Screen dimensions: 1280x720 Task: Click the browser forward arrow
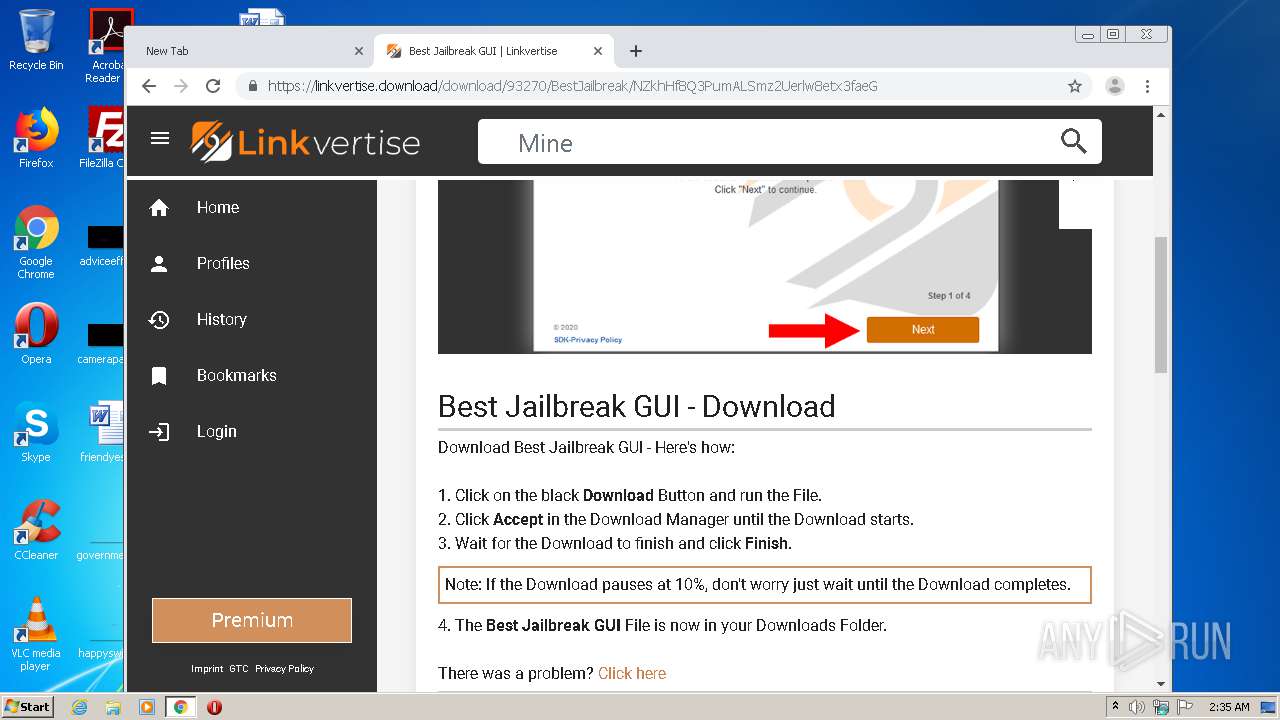tap(181, 86)
